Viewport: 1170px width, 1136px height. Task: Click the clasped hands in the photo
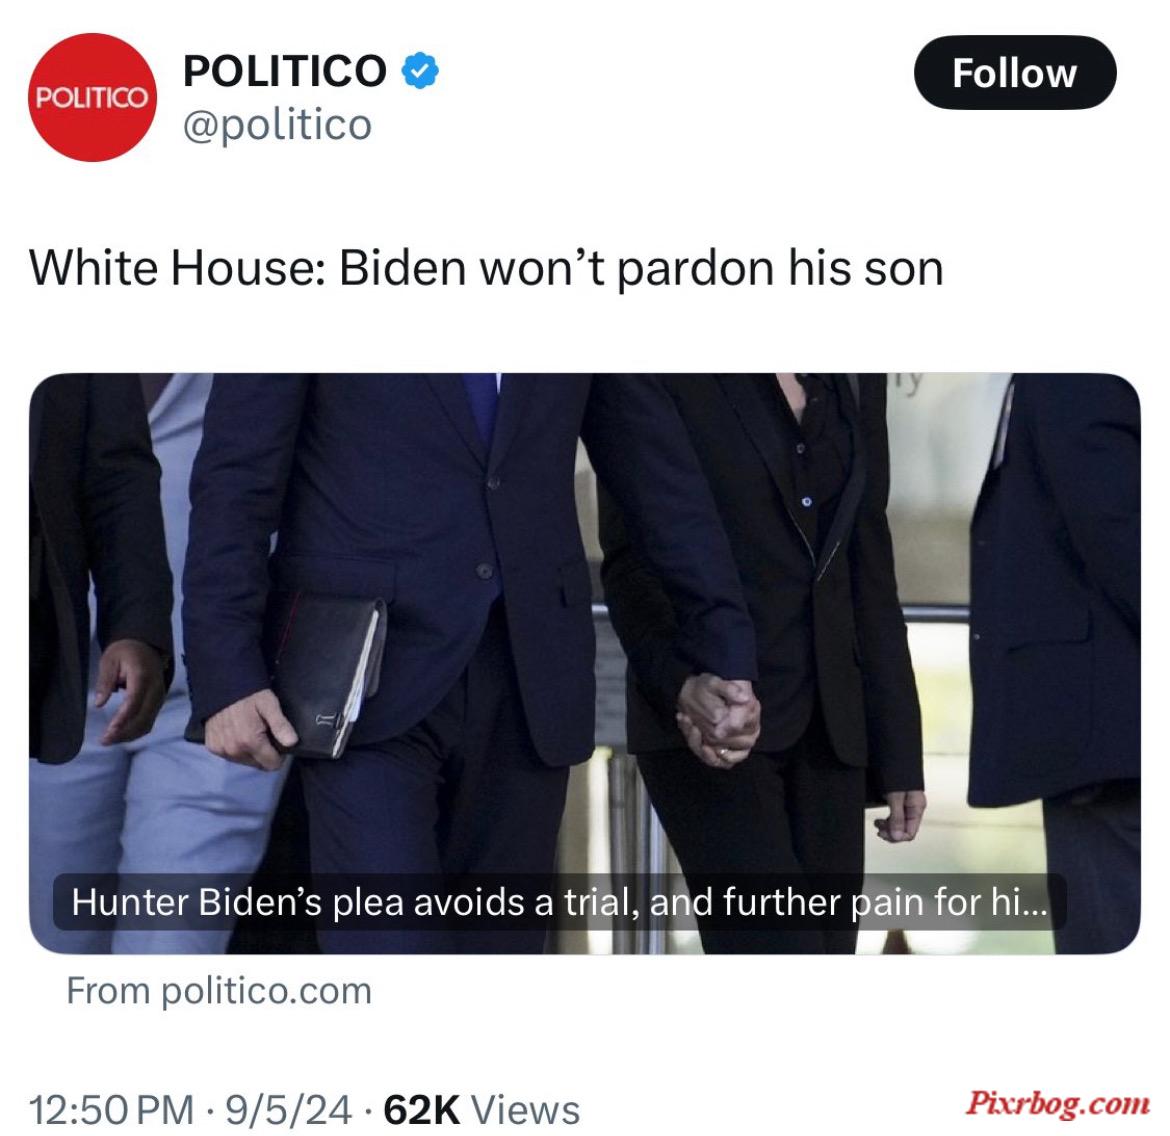click(718, 719)
